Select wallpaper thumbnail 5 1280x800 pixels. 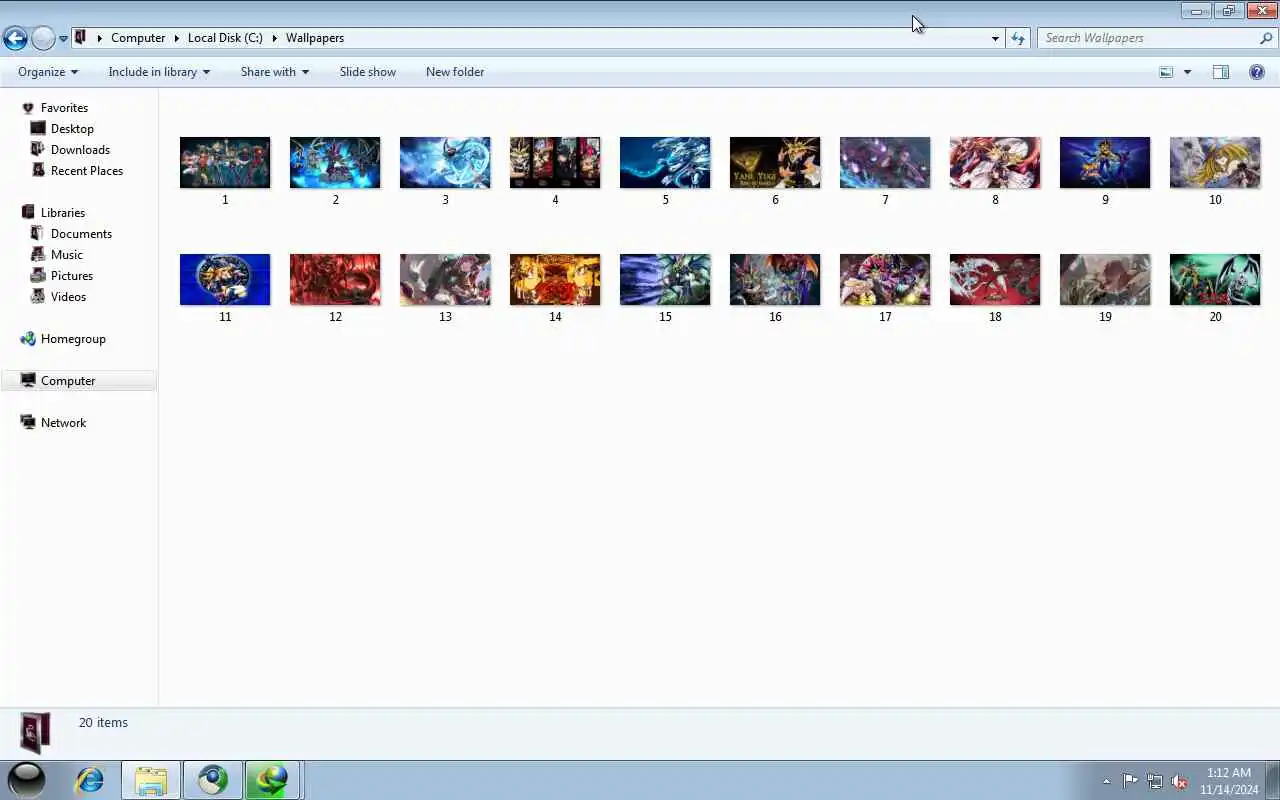(665, 163)
